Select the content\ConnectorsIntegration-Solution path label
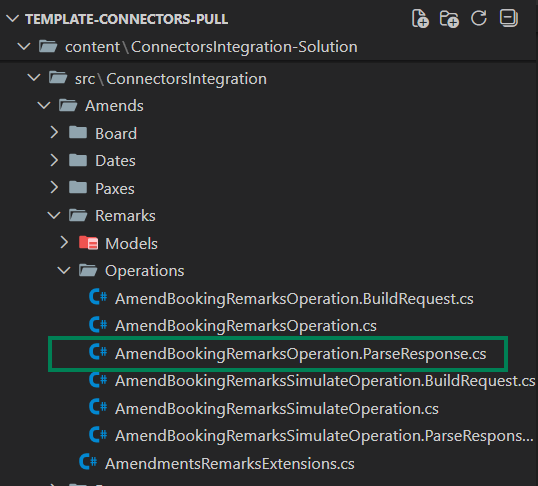The height and width of the screenshot is (486, 538). pos(211,47)
